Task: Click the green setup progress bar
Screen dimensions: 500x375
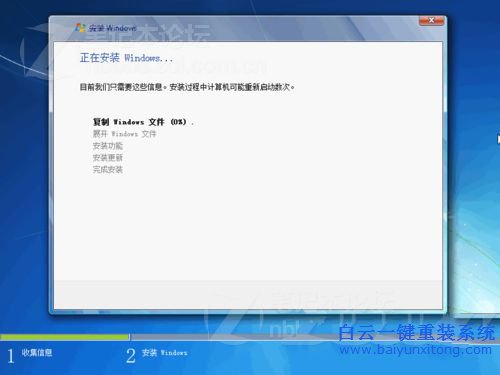Action: coord(65,337)
